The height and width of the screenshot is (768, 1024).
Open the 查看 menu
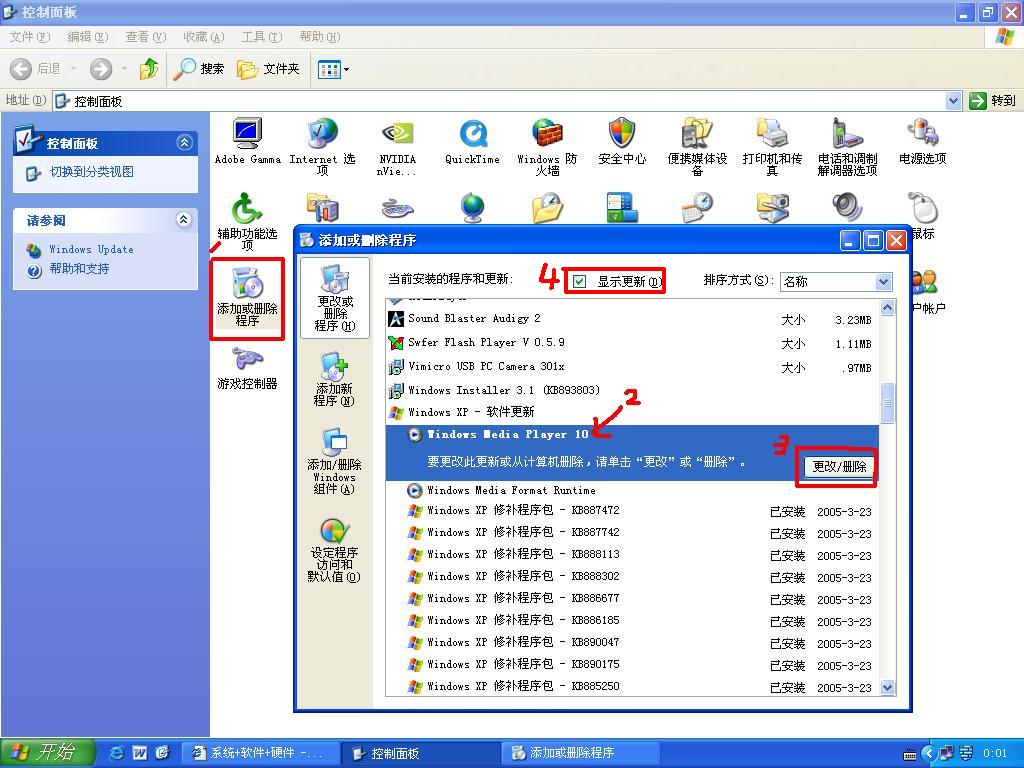click(146, 37)
